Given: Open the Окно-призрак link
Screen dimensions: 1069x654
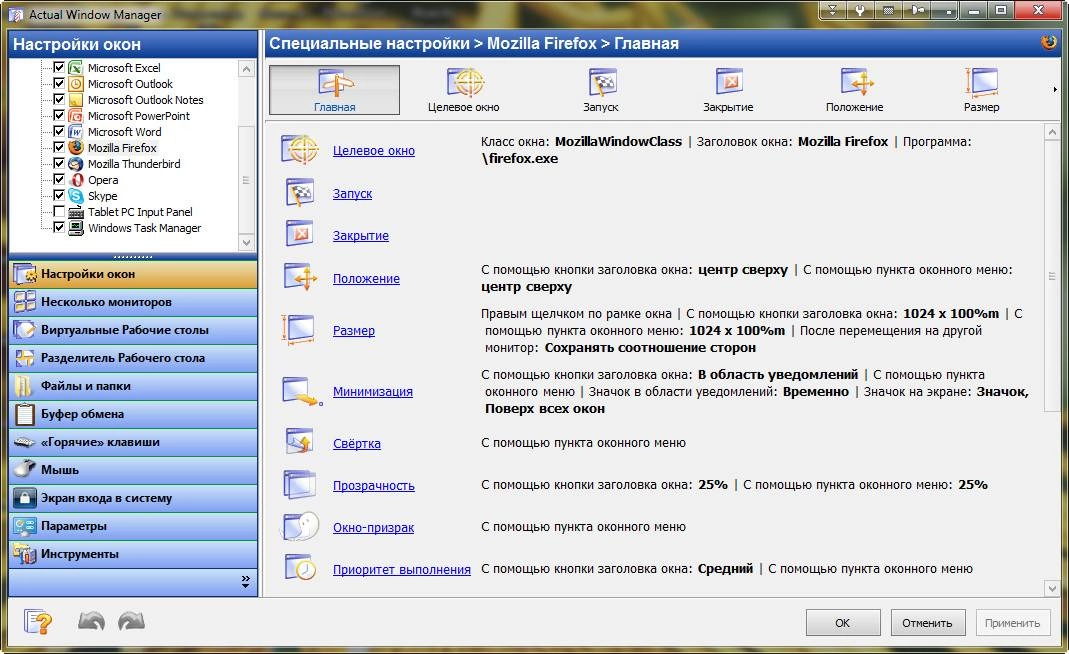Looking at the screenshot, I should (374, 528).
